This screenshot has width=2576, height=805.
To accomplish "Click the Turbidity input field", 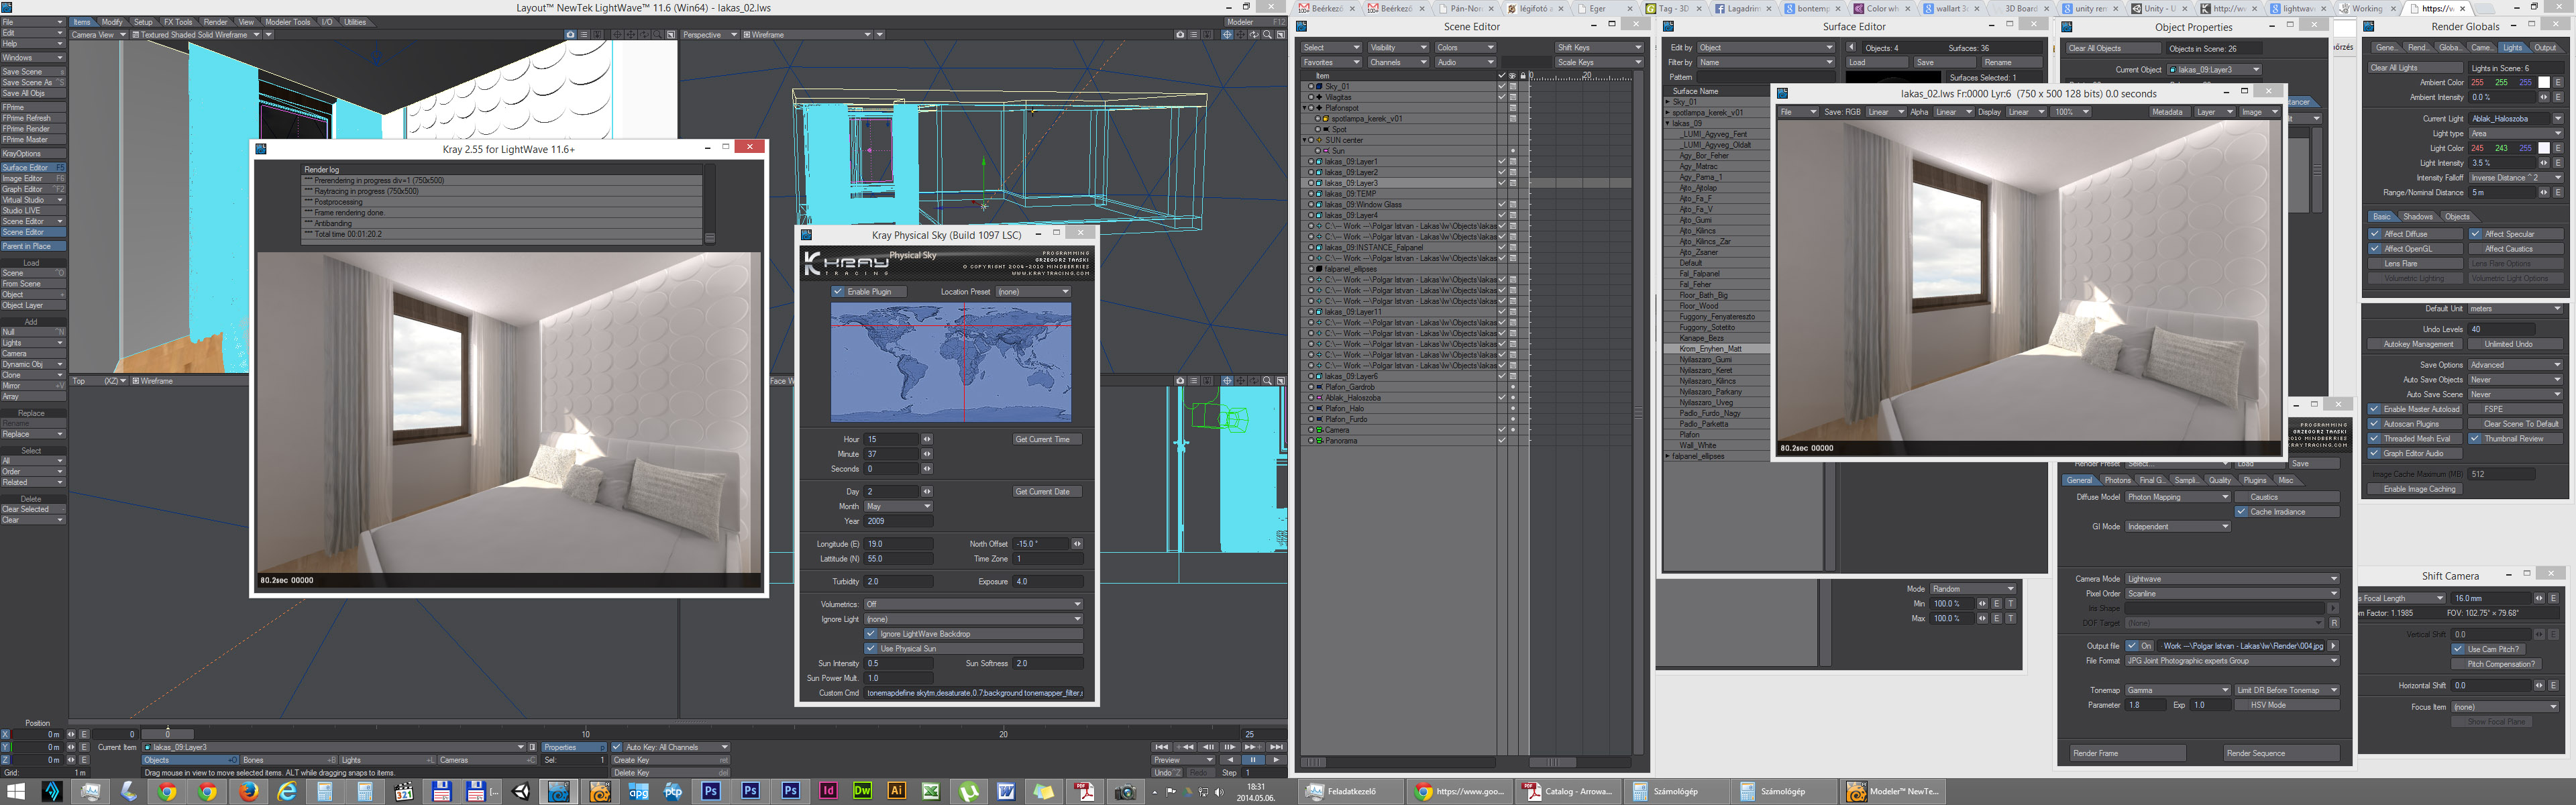I will pyautogui.click(x=898, y=582).
